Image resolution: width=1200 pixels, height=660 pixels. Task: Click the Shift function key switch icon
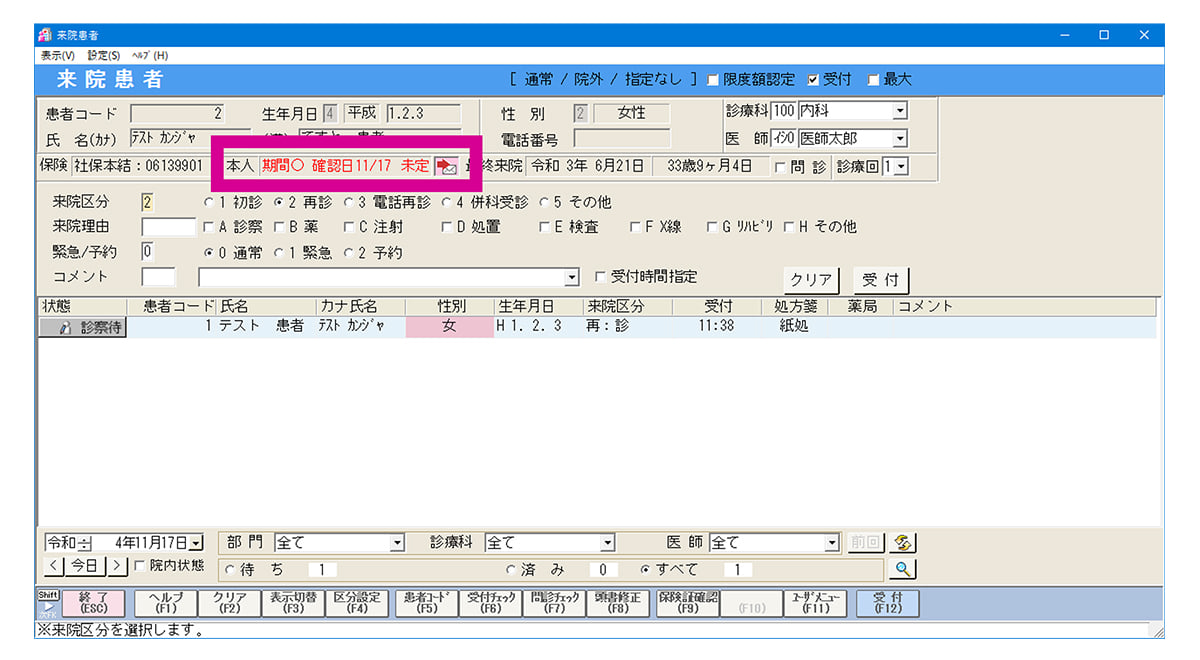pyautogui.click(x=48, y=603)
